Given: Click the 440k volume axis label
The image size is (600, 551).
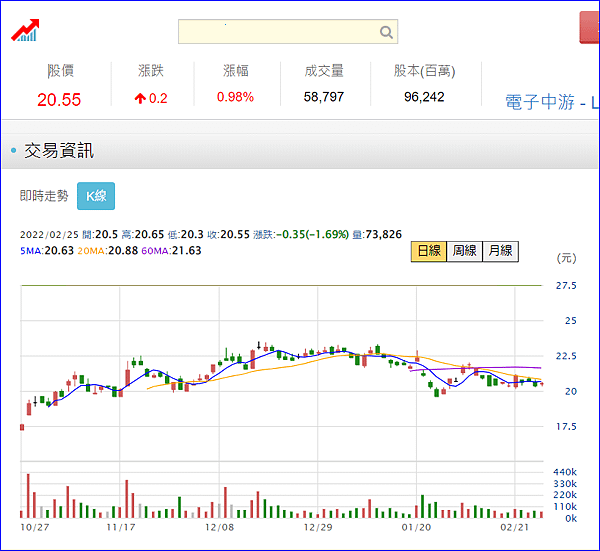Looking at the screenshot, I should [x=565, y=472].
